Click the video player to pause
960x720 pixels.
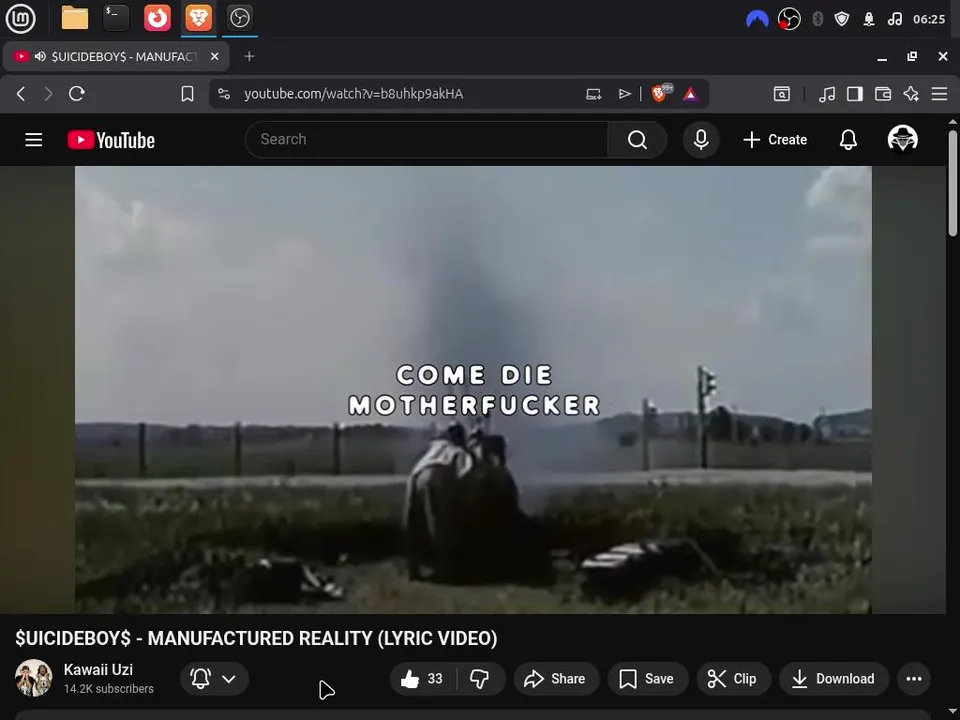(473, 389)
